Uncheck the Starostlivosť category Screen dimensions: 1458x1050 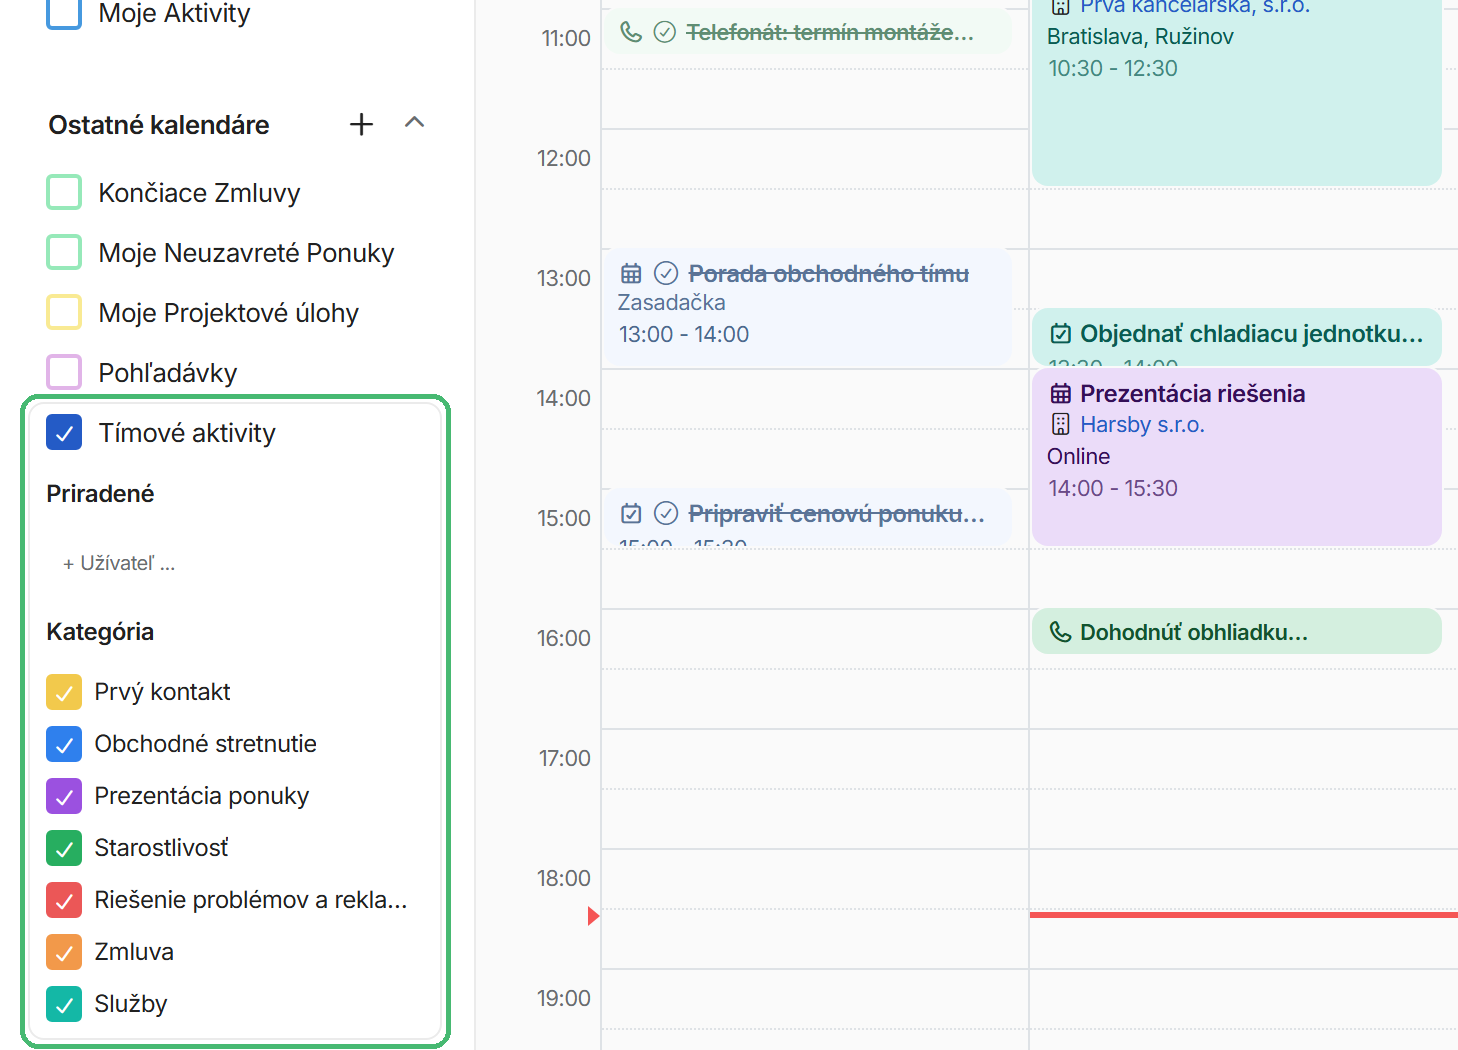[x=64, y=848]
